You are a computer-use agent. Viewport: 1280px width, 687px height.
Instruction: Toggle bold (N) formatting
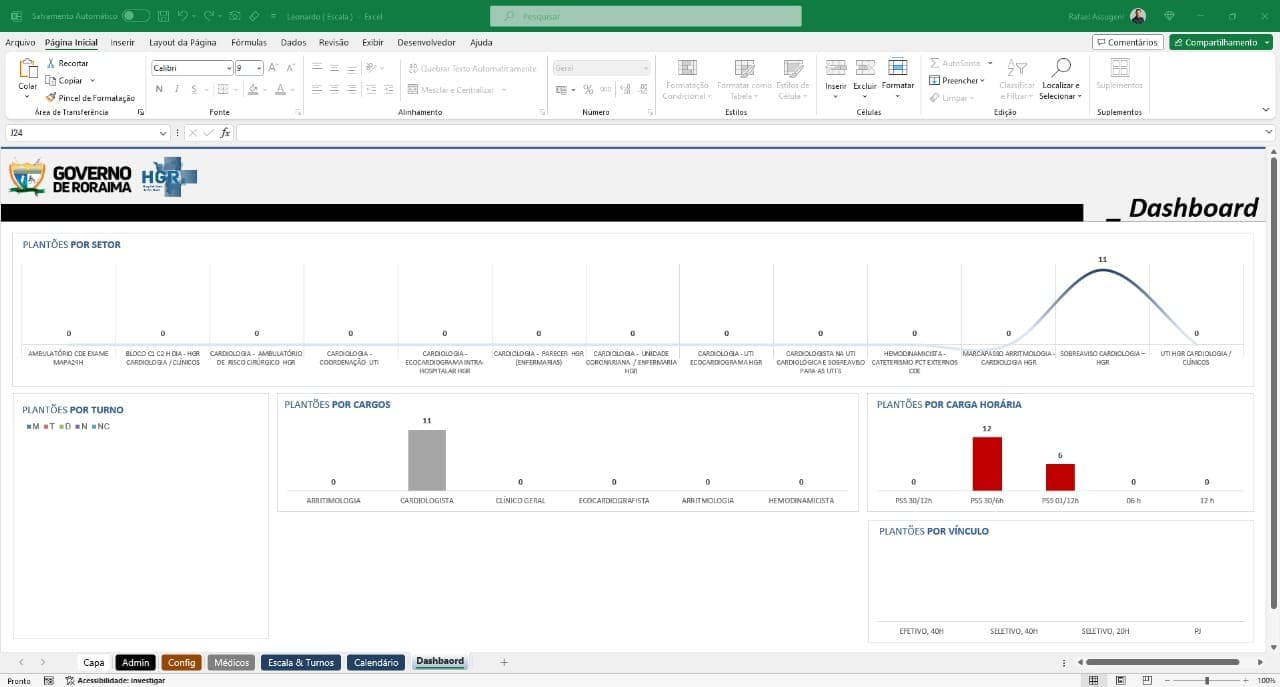(159, 89)
